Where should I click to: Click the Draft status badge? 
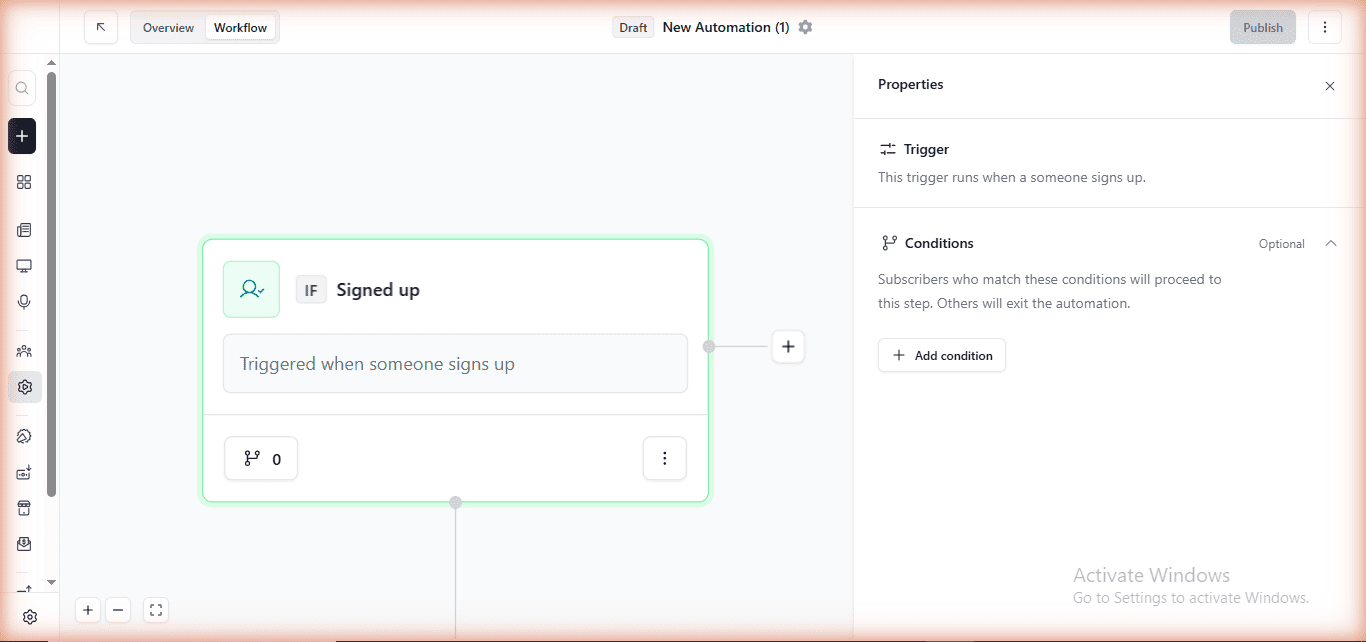tap(633, 27)
